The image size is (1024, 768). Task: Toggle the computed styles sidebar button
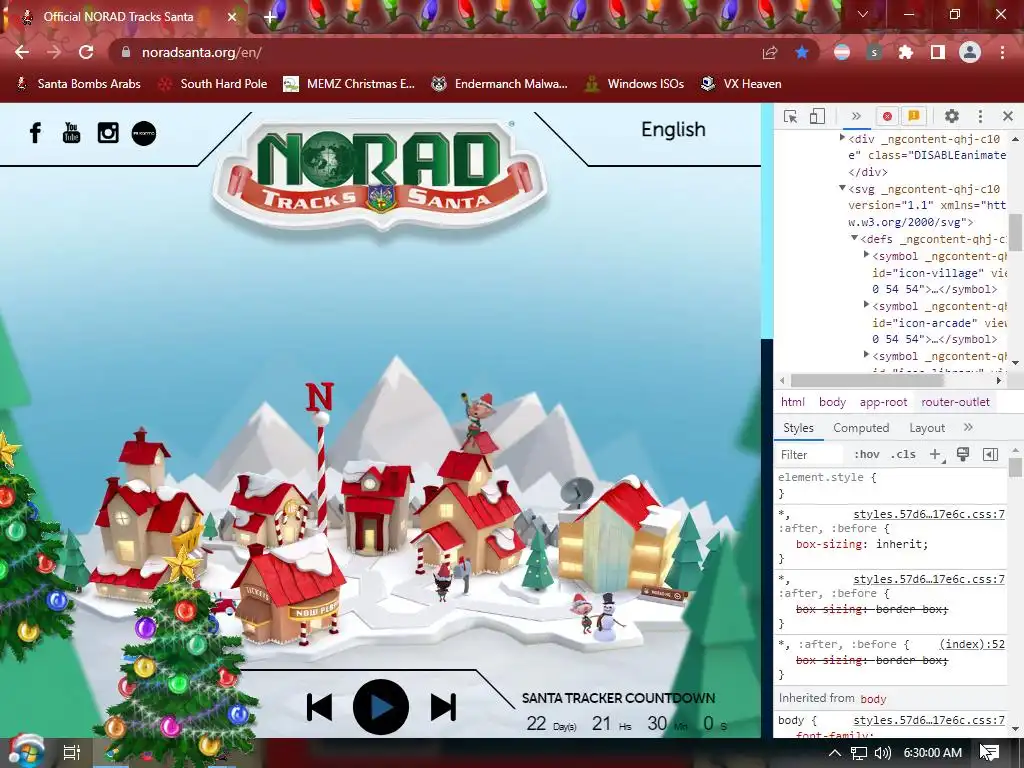[x=990, y=455]
